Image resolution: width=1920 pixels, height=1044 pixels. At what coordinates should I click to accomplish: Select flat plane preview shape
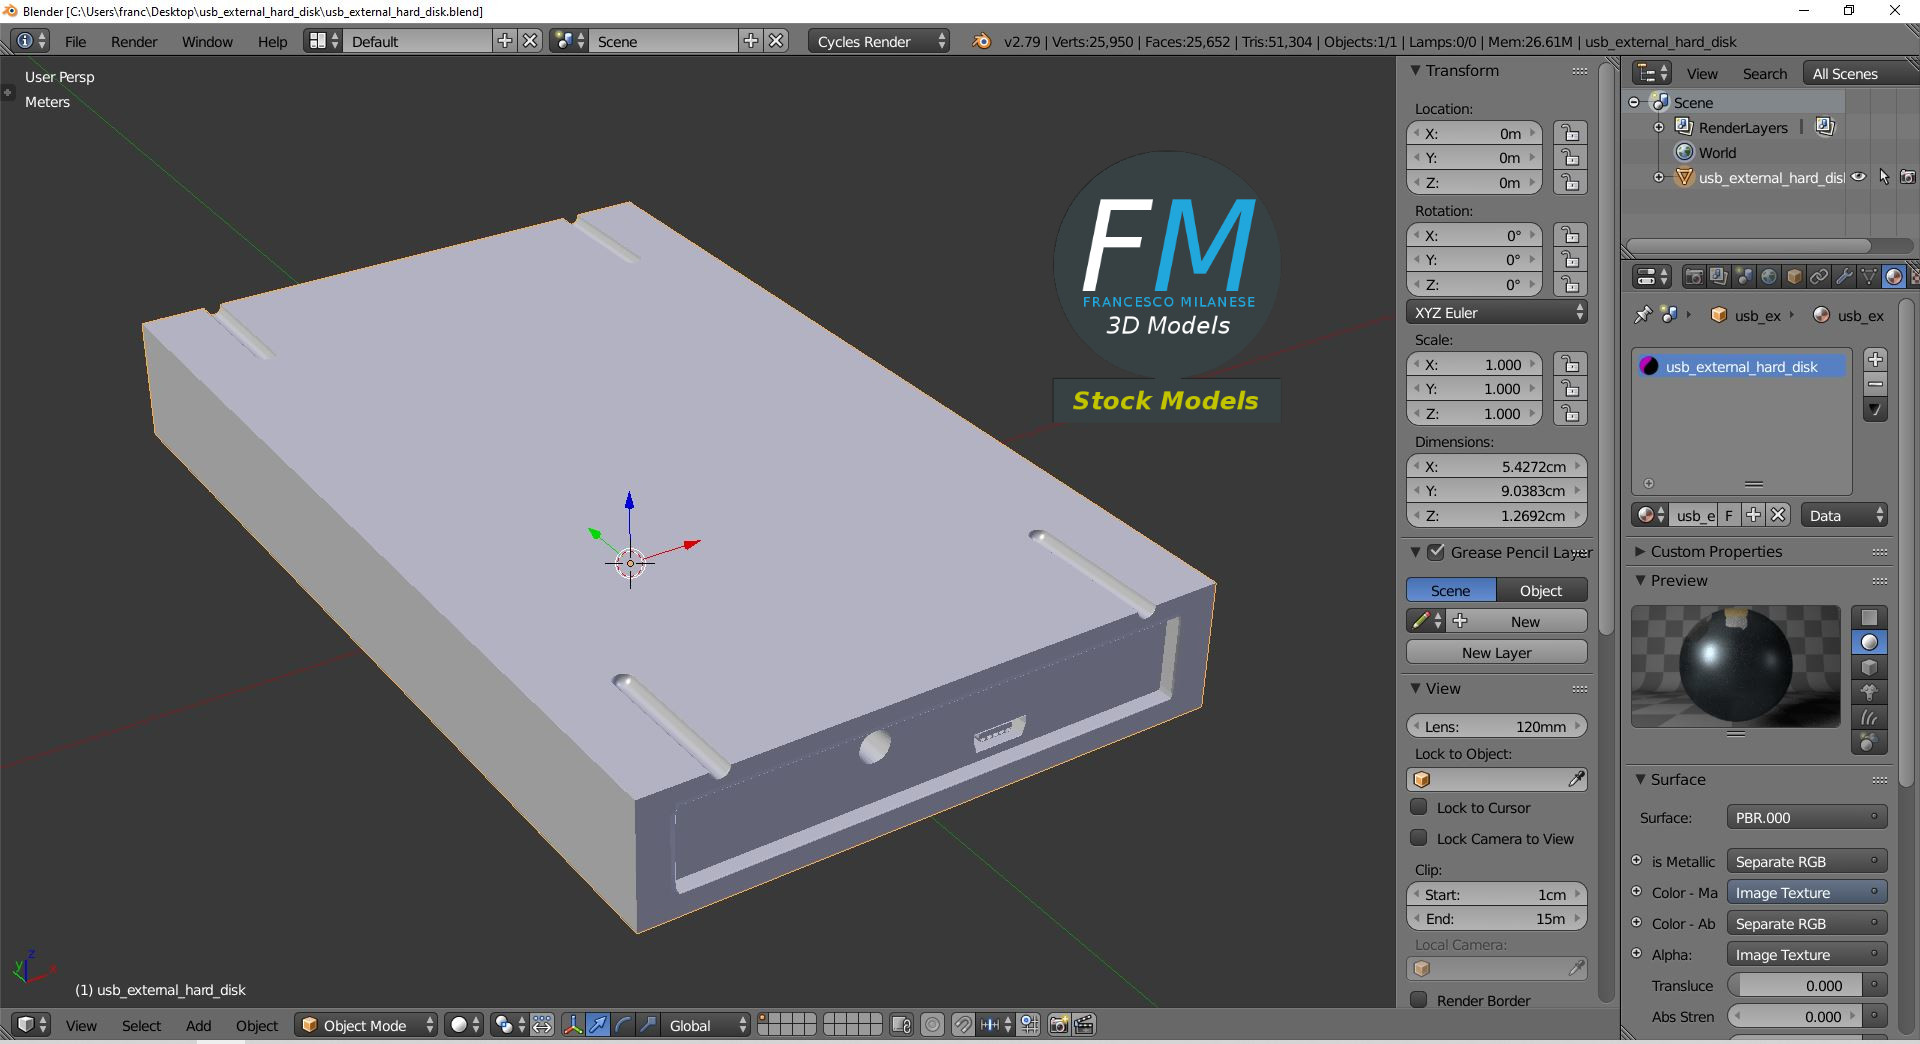(x=1869, y=618)
